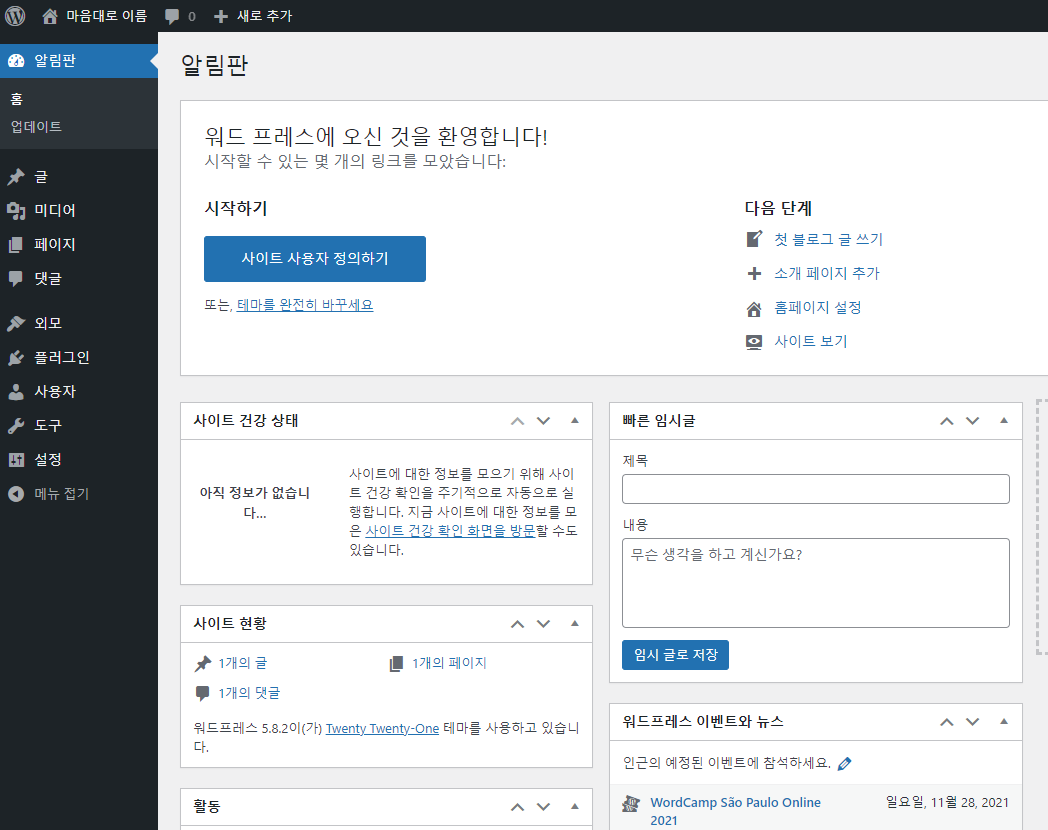Click the bubble icon by 1개의 댓글
The height and width of the screenshot is (830, 1048).
tap(203, 693)
